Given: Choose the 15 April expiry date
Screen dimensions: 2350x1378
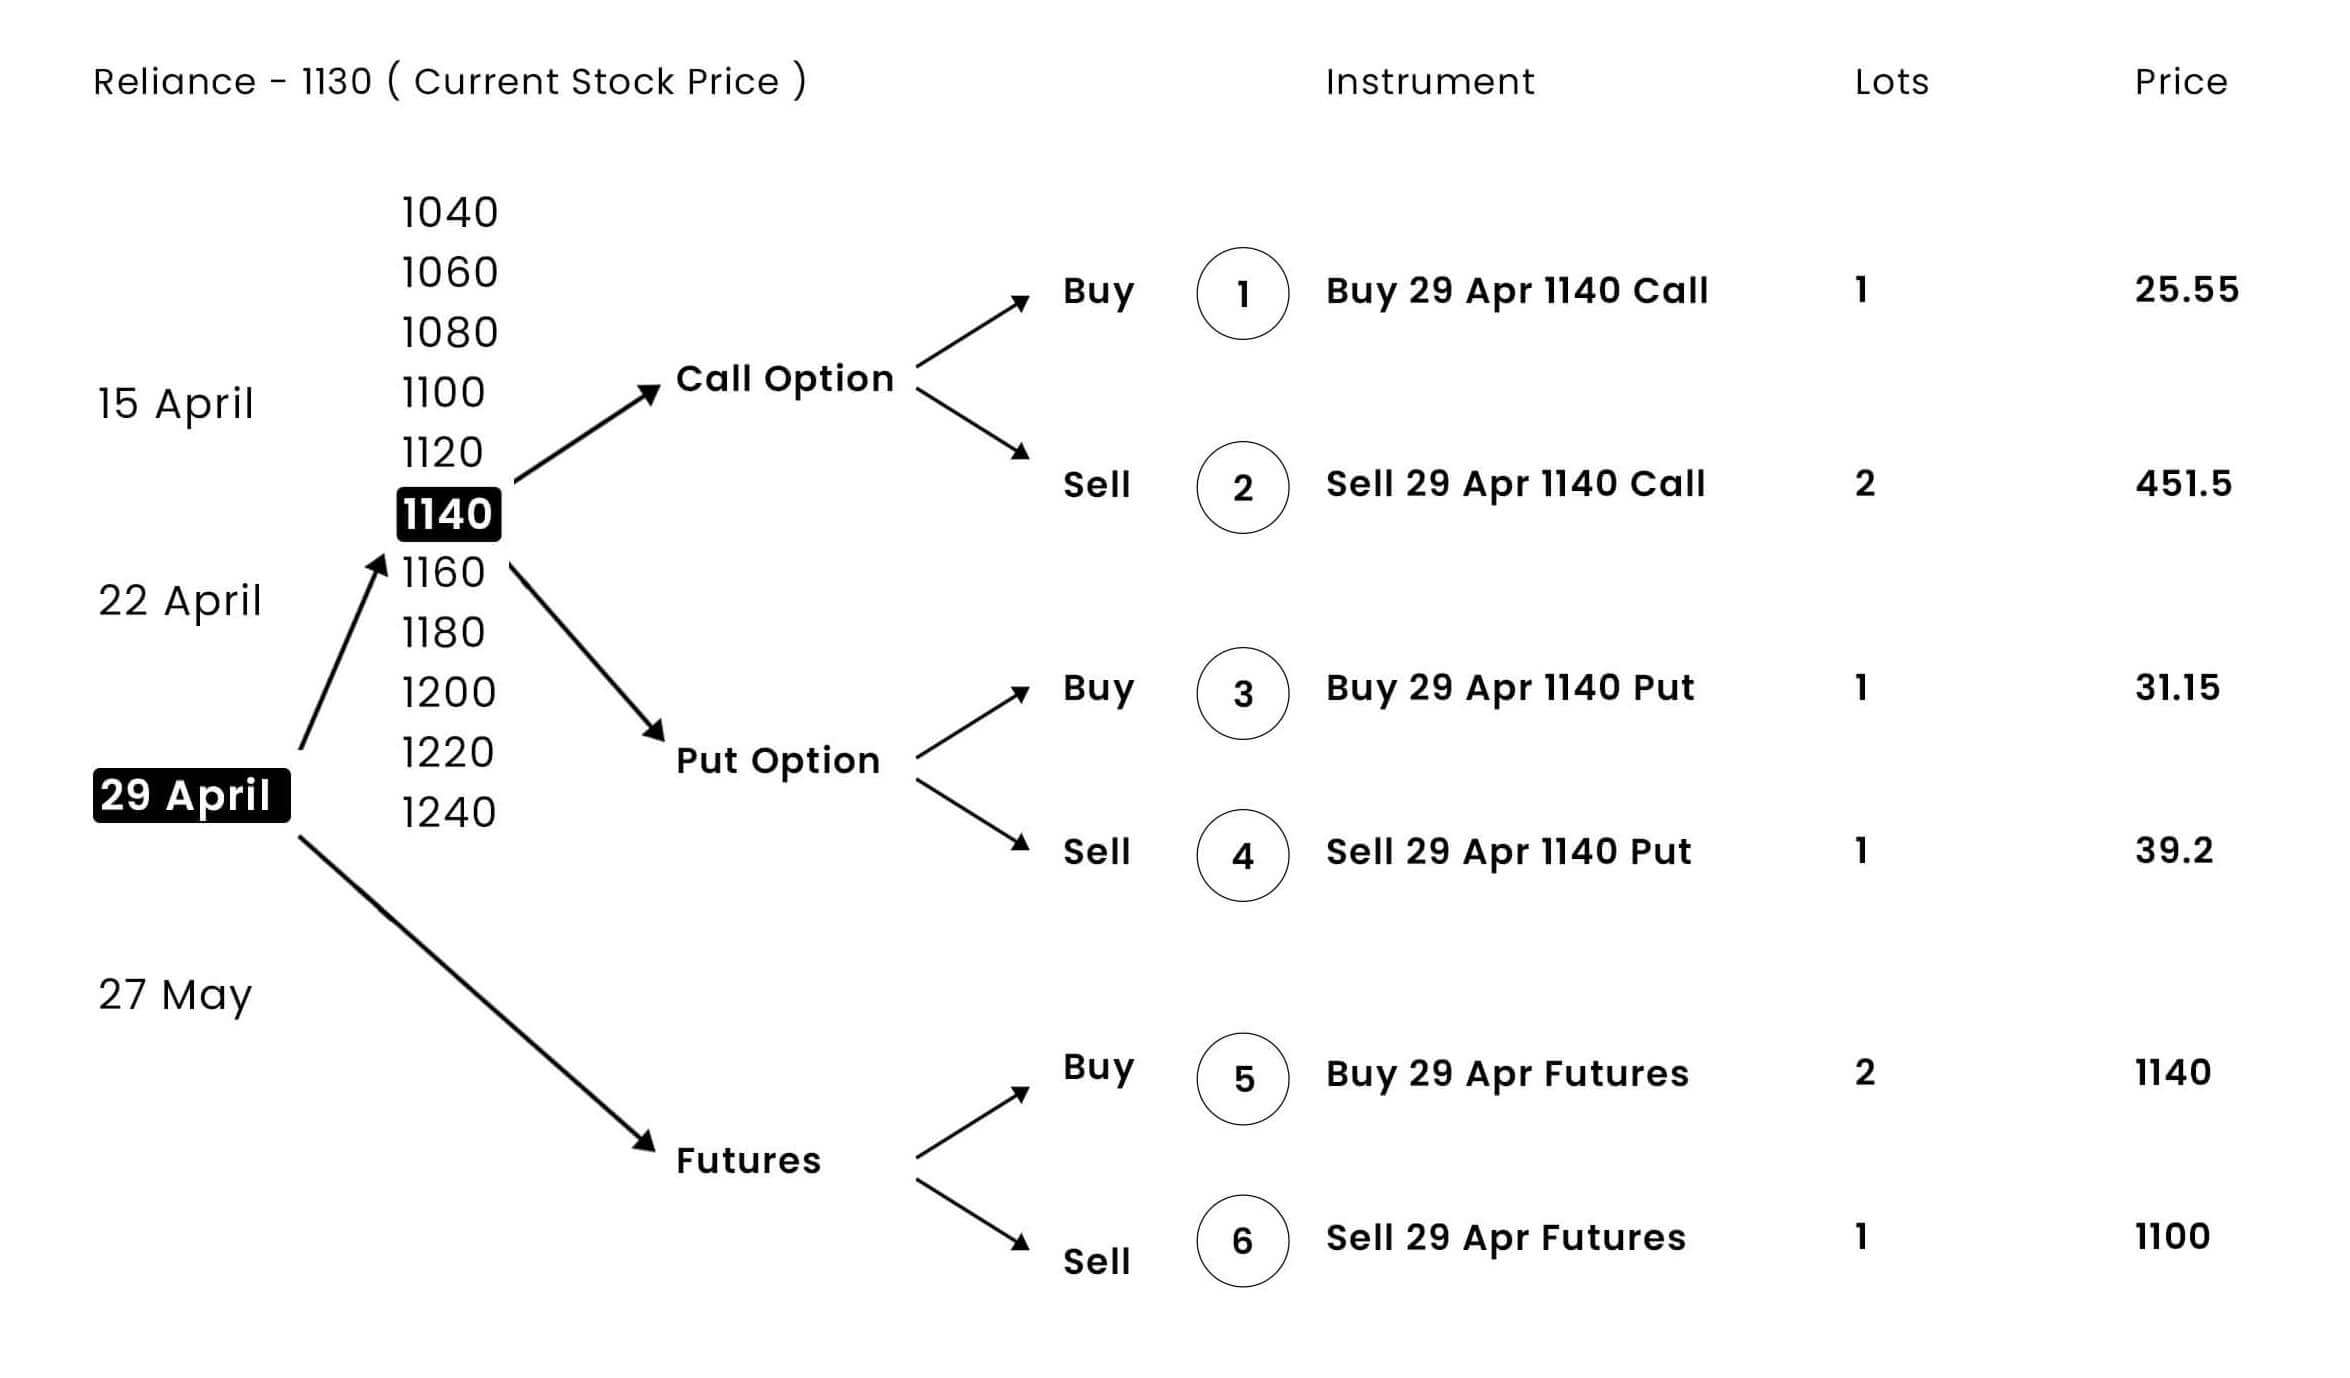Looking at the screenshot, I should click(x=176, y=404).
